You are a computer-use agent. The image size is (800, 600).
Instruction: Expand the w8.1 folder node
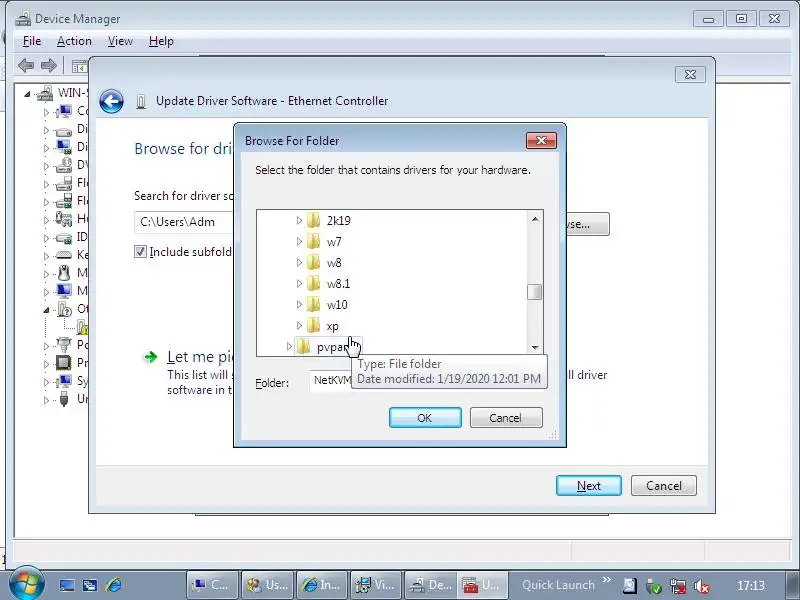tap(299, 284)
